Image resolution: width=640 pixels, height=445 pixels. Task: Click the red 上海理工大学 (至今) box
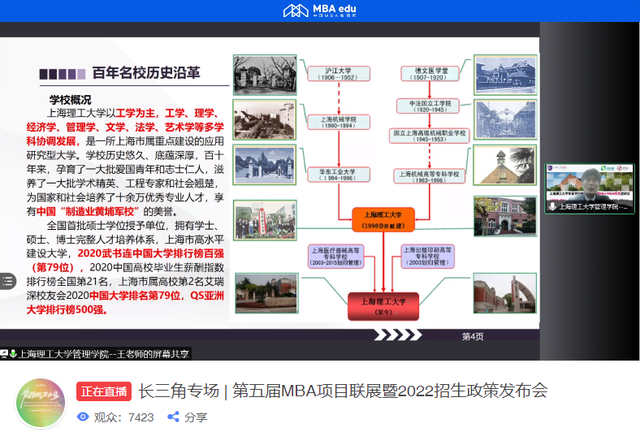tap(383, 306)
